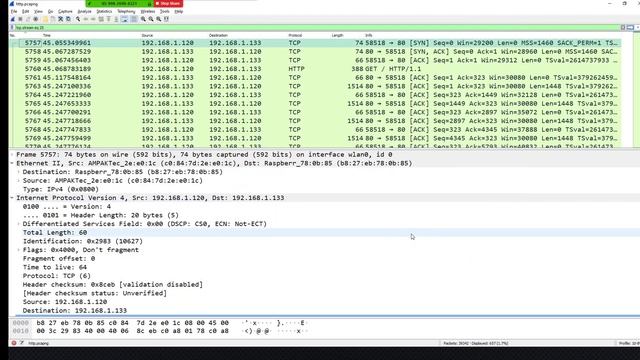
Task: Open the Statistics menu
Action: pos(104,11)
